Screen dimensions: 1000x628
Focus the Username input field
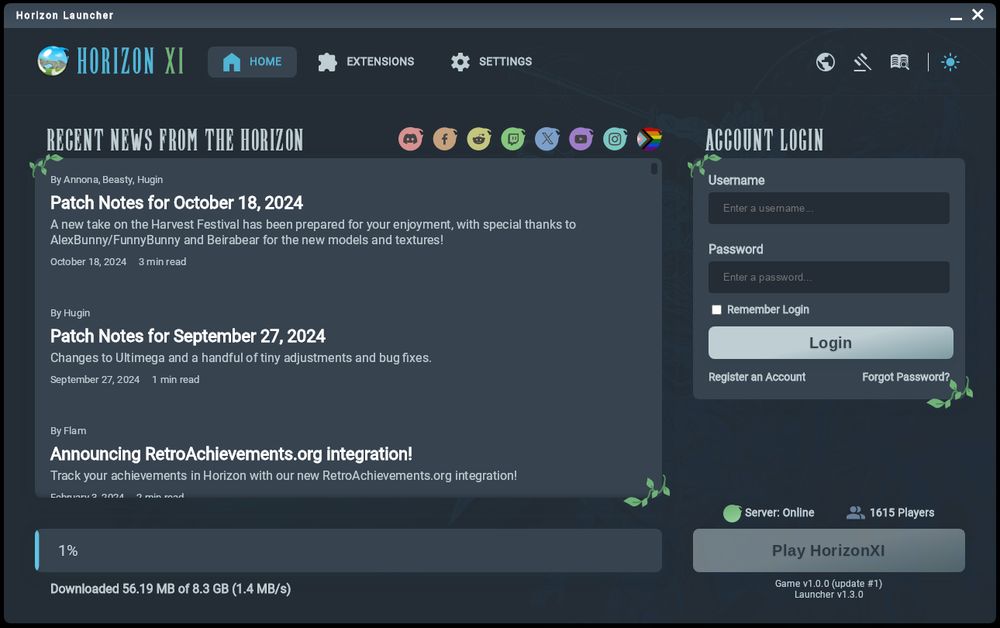(x=829, y=208)
